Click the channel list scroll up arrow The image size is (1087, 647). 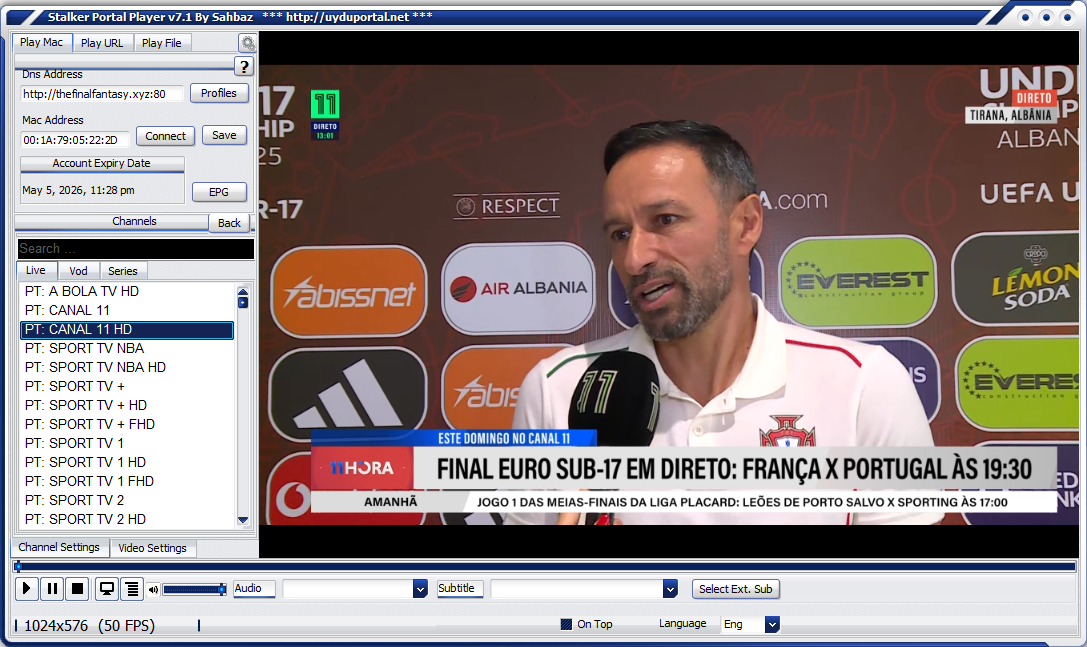pos(243,291)
